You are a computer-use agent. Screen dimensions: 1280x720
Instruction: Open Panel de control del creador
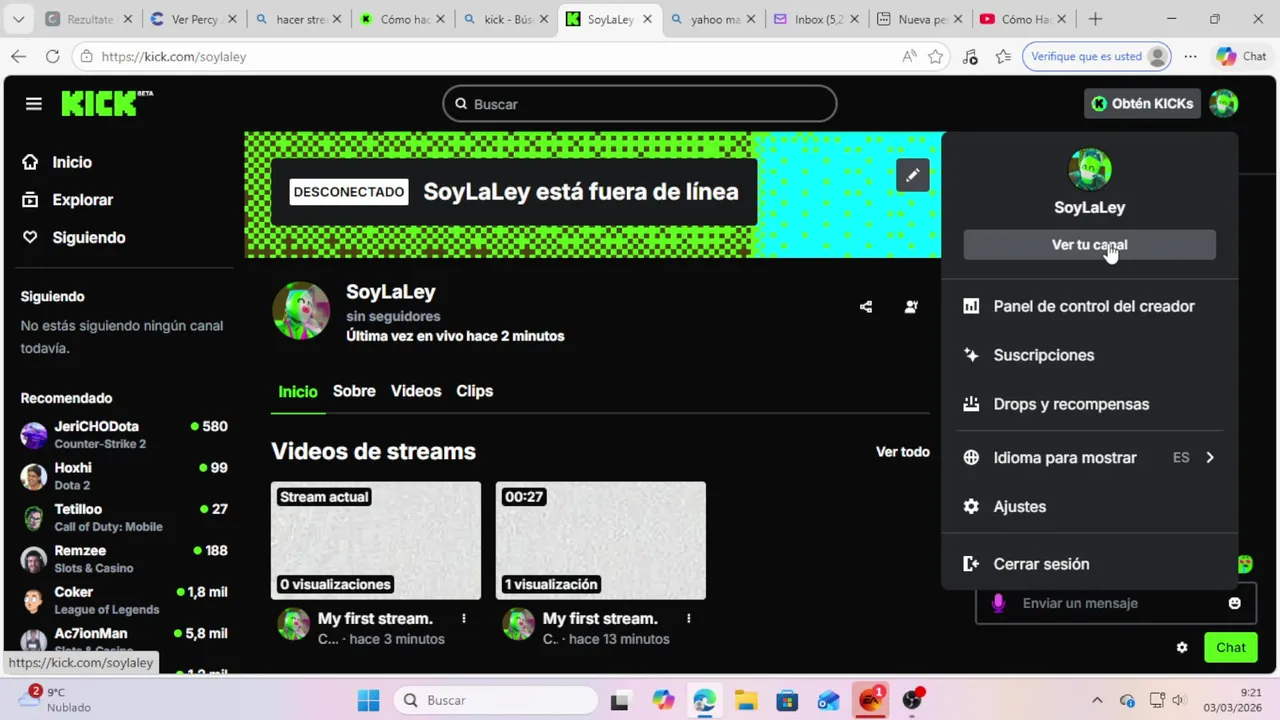pos(1089,306)
